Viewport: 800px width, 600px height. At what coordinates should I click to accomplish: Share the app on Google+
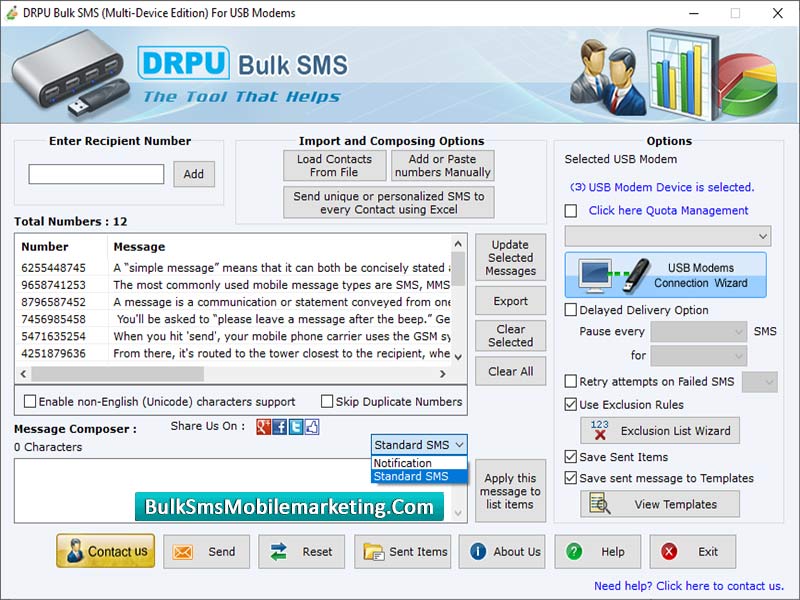(x=262, y=427)
